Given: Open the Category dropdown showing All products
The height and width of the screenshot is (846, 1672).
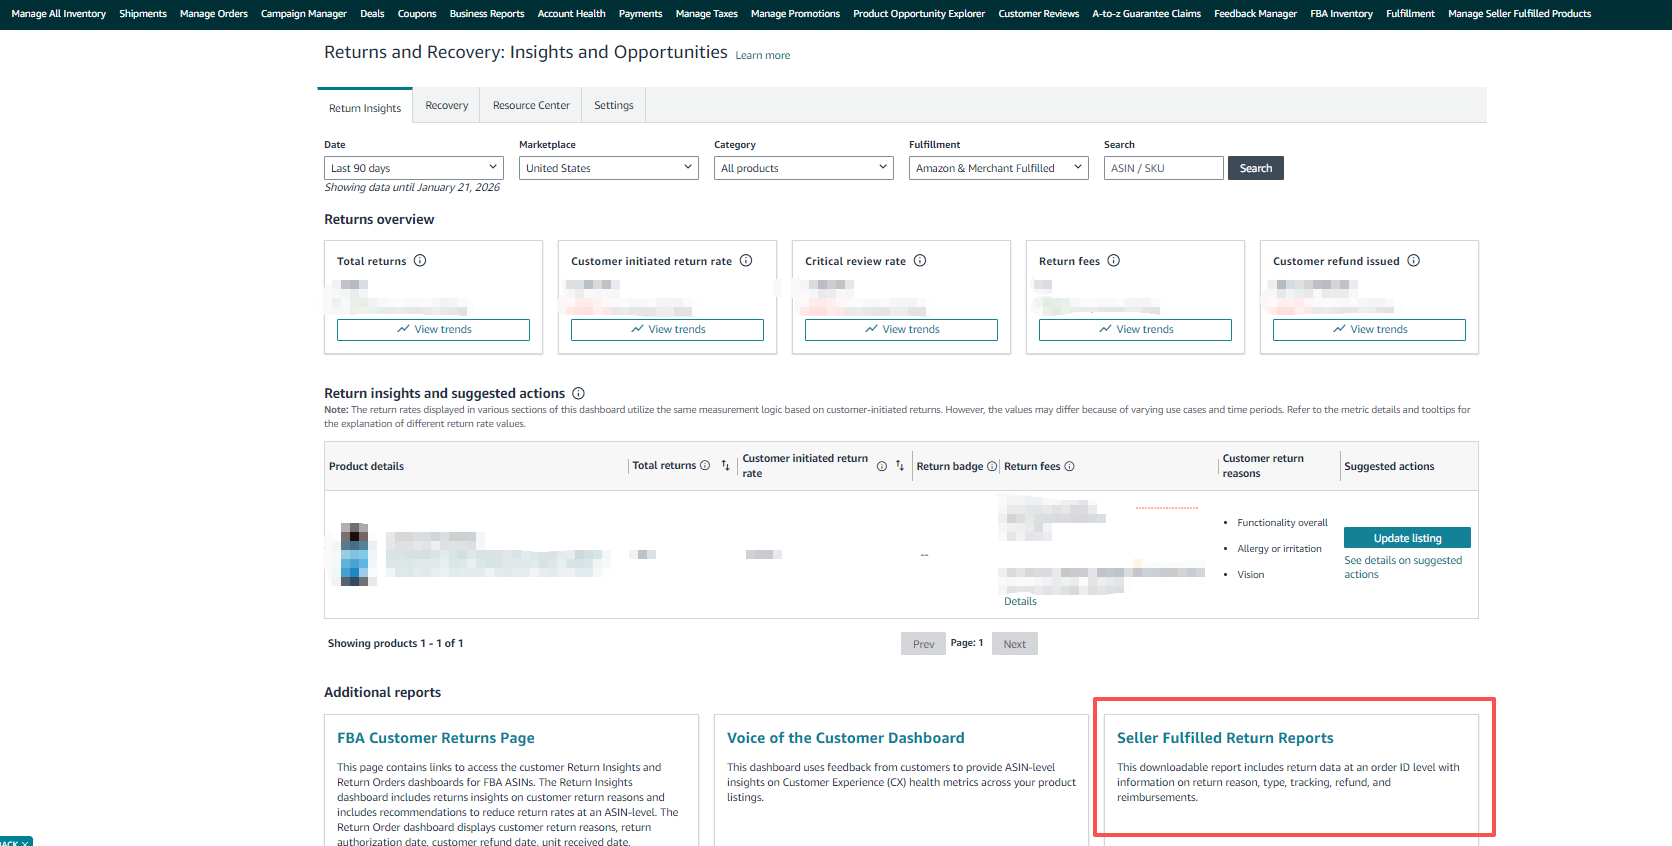Looking at the screenshot, I should 803,168.
